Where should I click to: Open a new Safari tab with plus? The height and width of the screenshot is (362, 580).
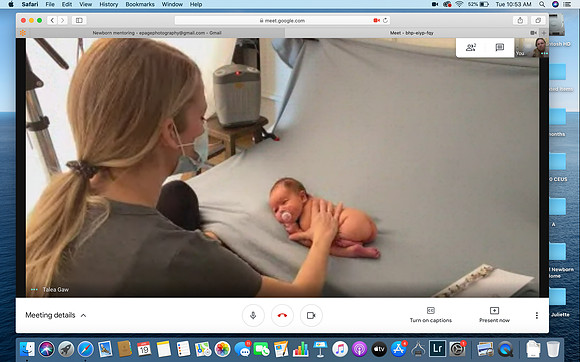coord(544,33)
